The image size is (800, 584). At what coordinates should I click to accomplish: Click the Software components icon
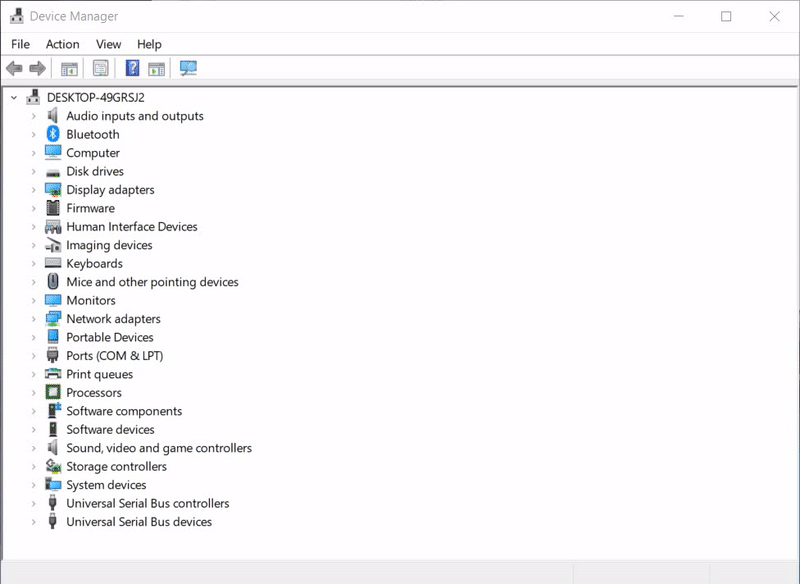[x=54, y=411]
